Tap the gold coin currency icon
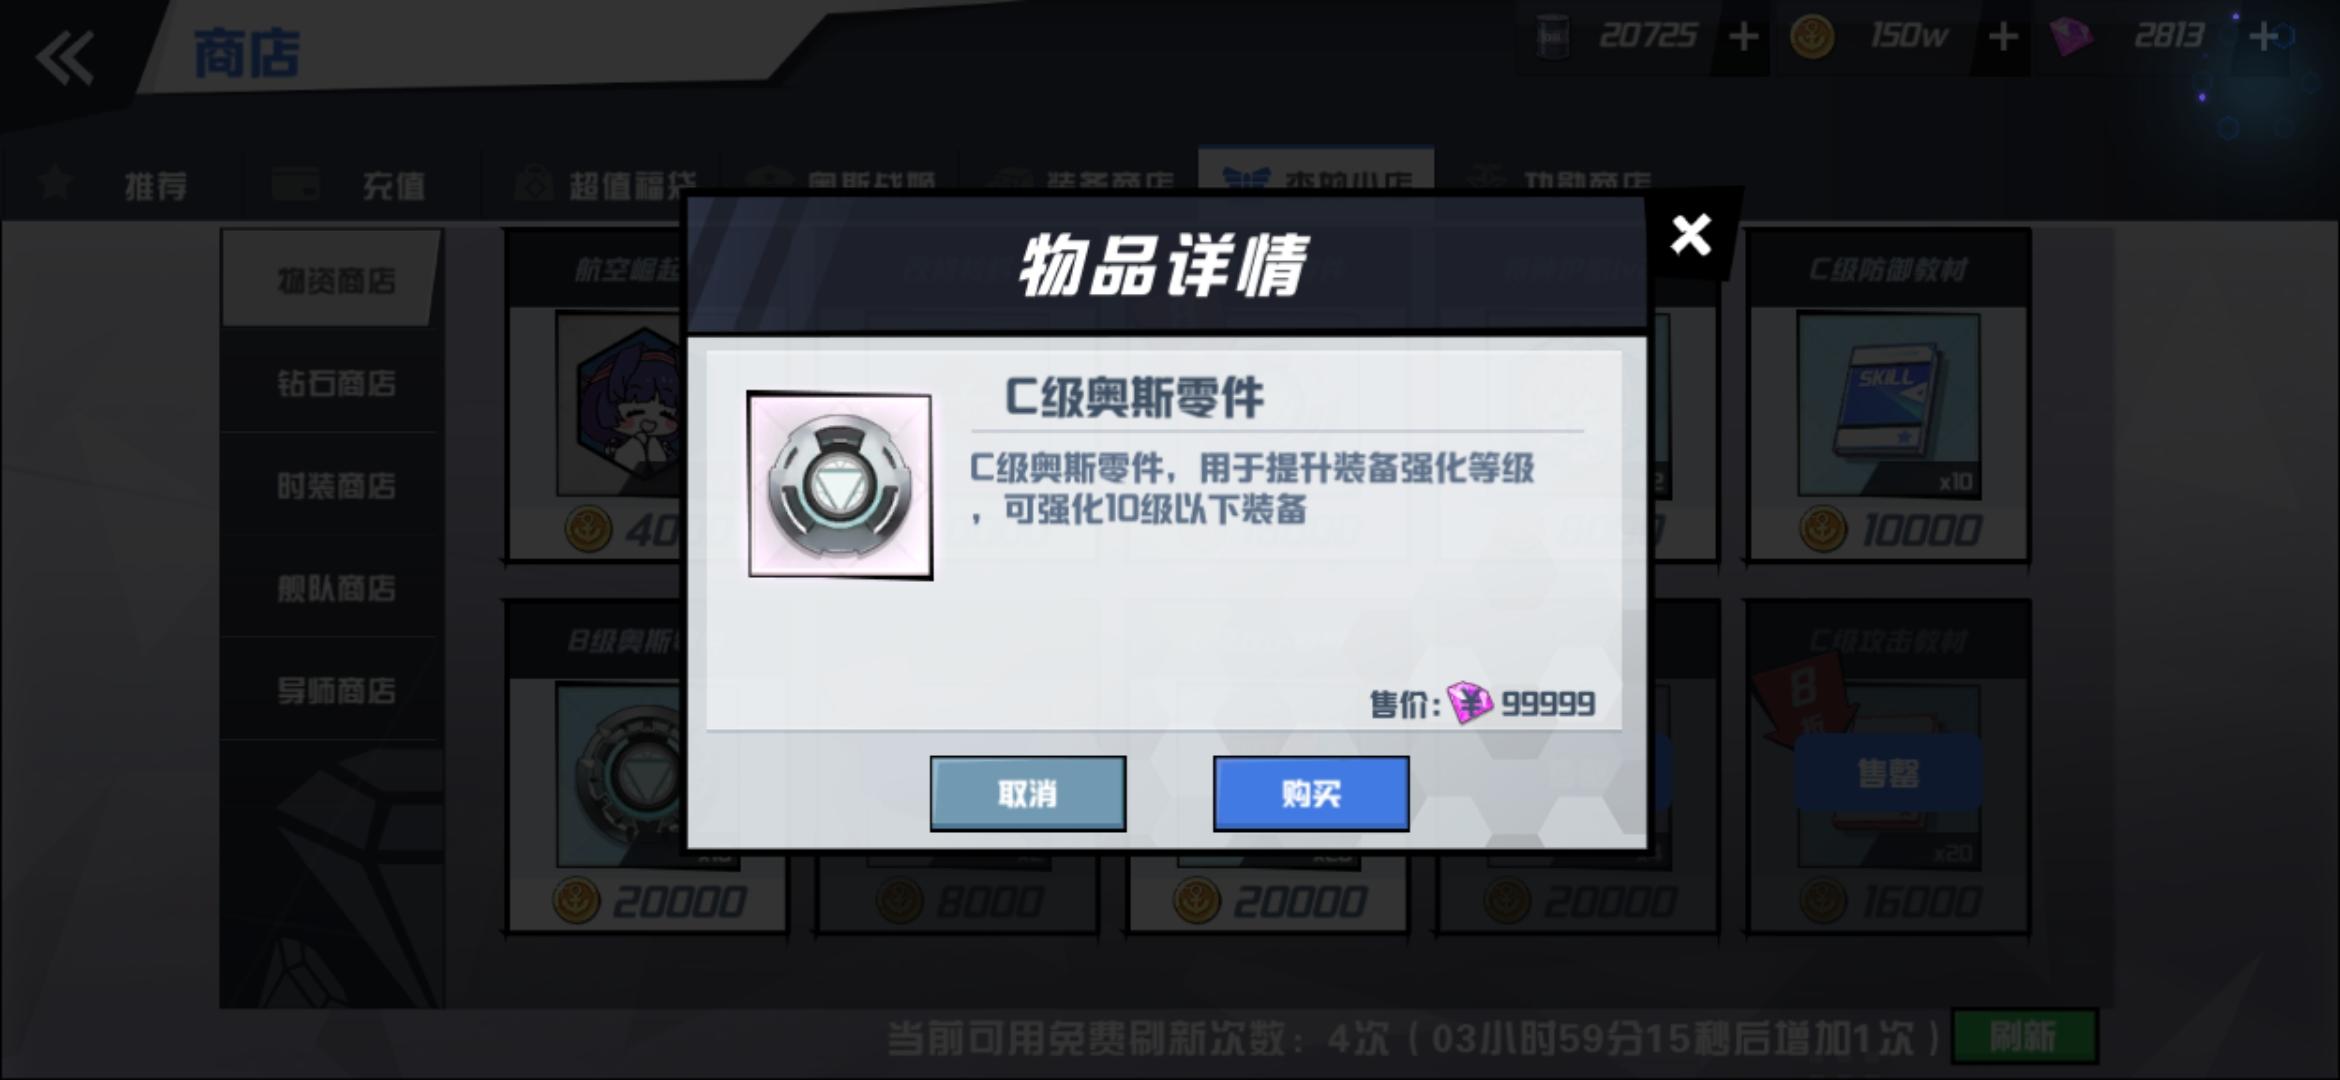The height and width of the screenshot is (1080, 2340). click(1812, 37)
